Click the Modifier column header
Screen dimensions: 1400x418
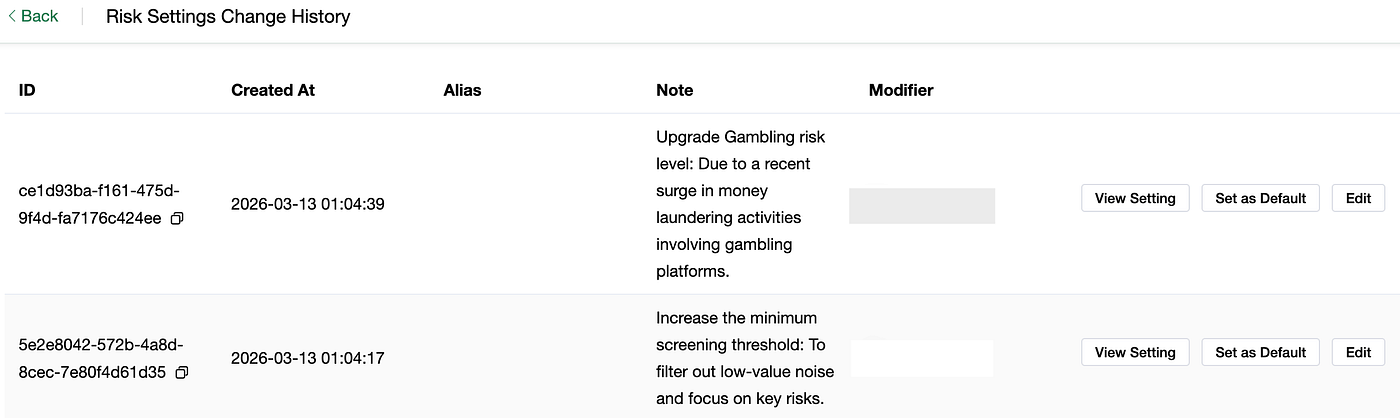[901, 90]
